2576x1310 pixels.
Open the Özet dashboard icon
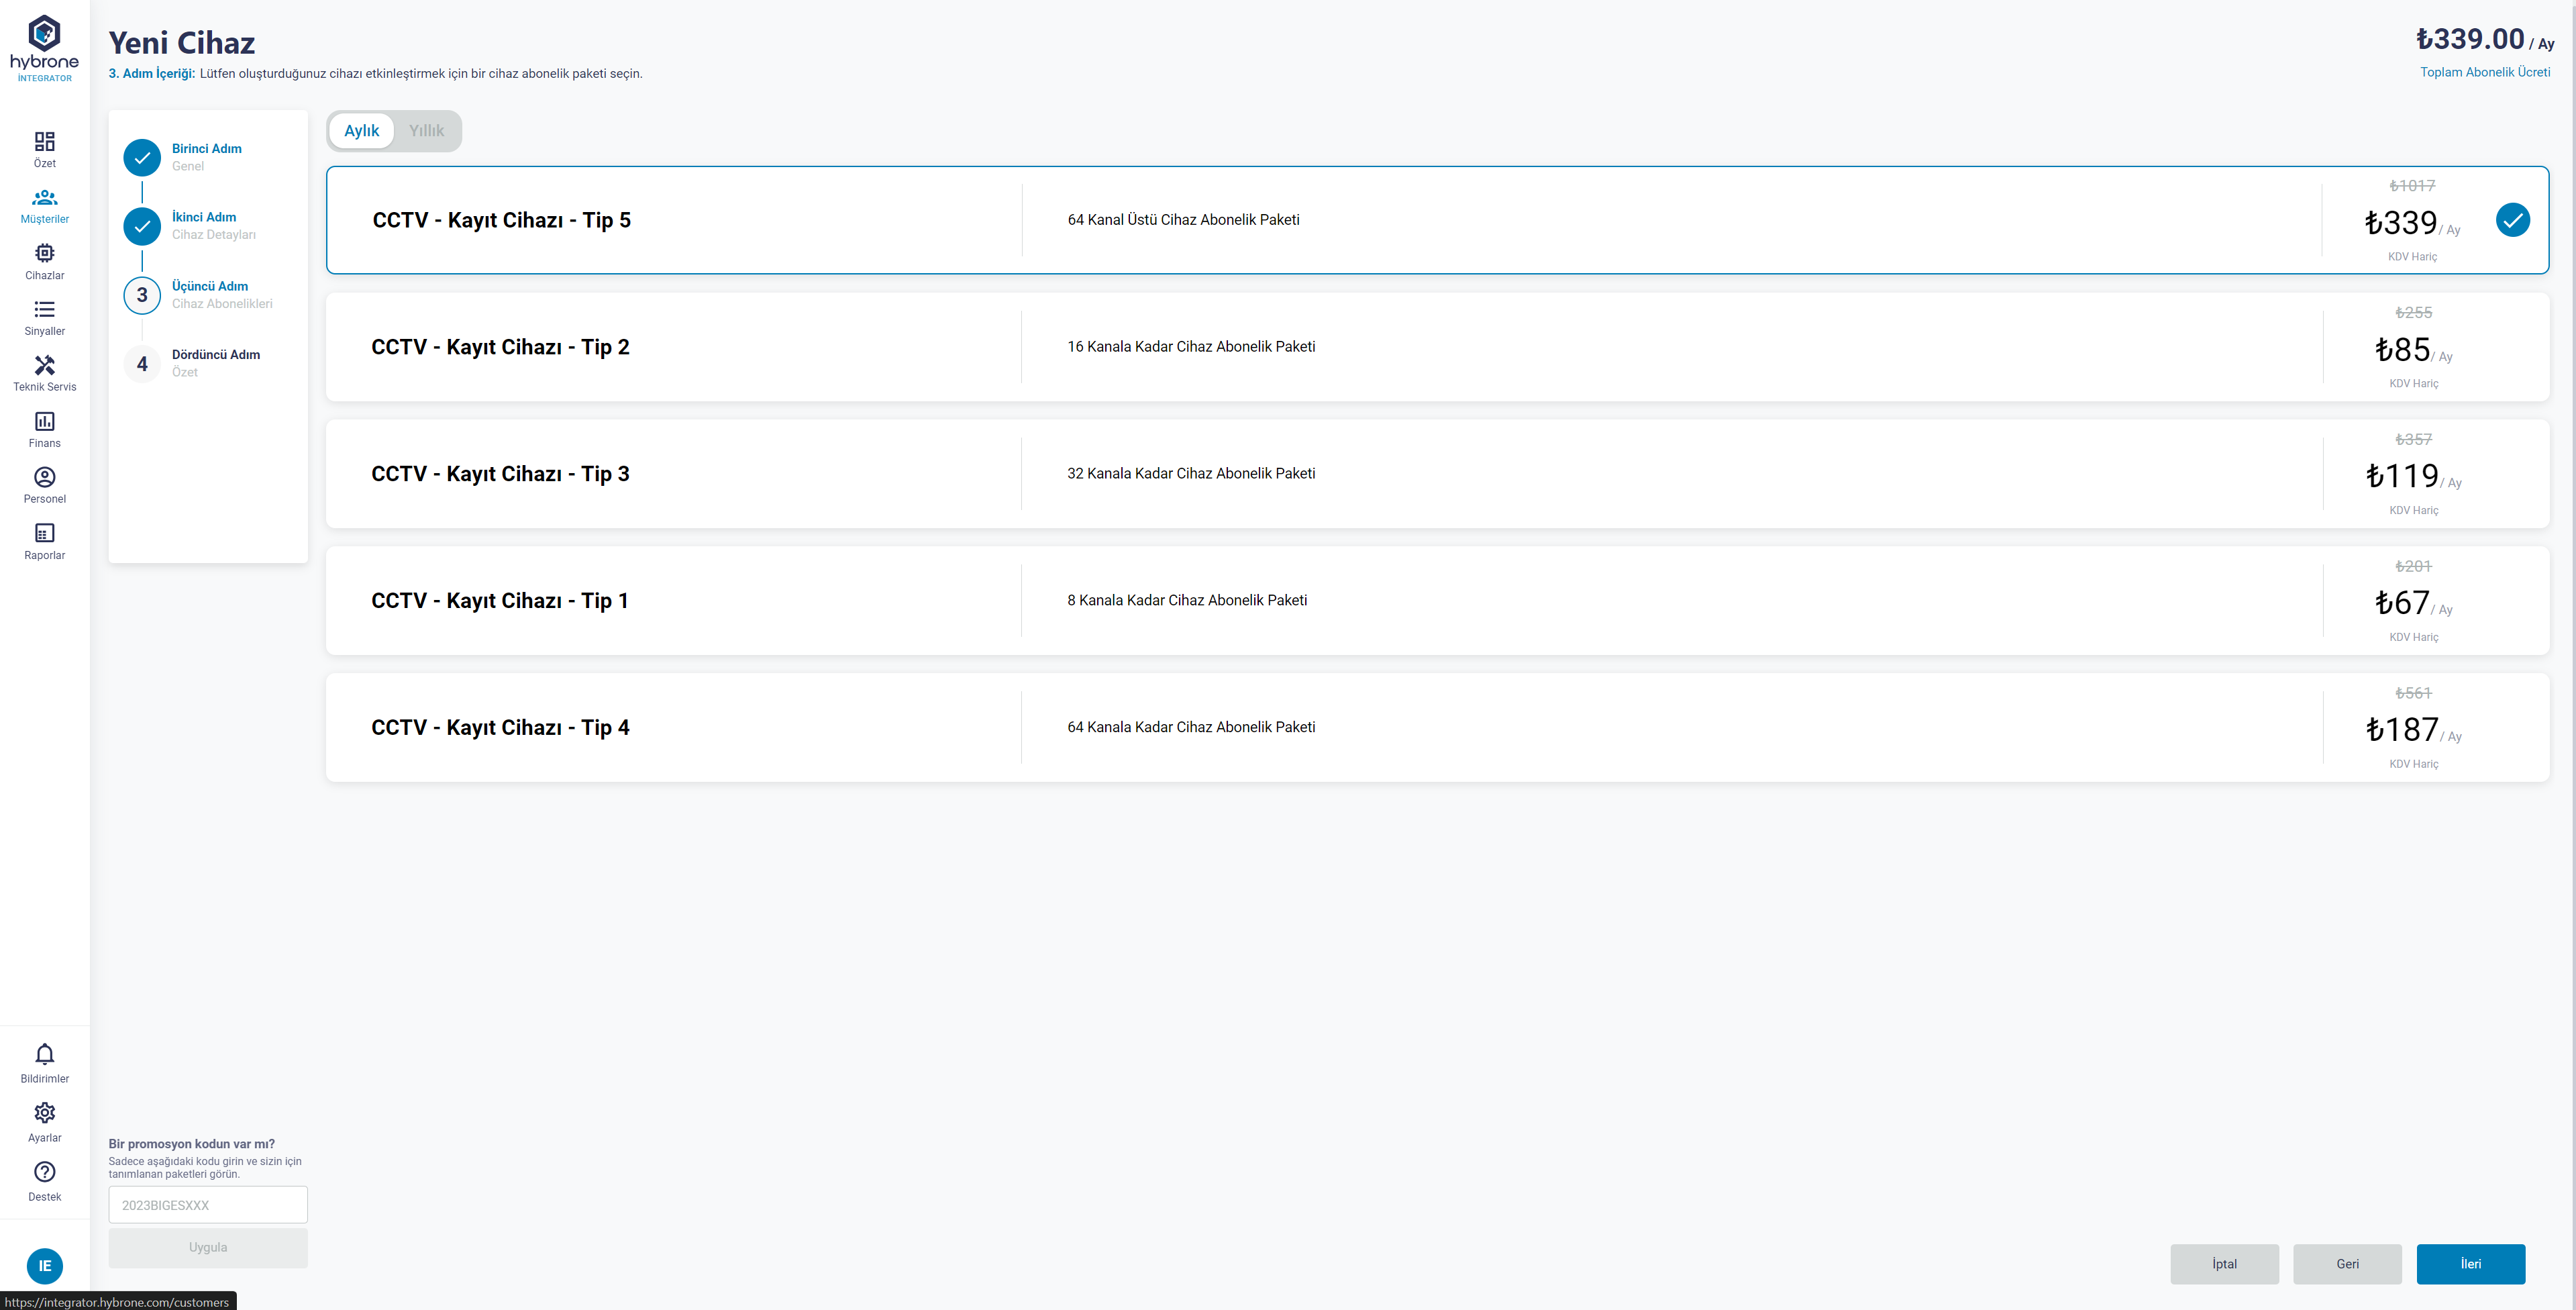44,141
